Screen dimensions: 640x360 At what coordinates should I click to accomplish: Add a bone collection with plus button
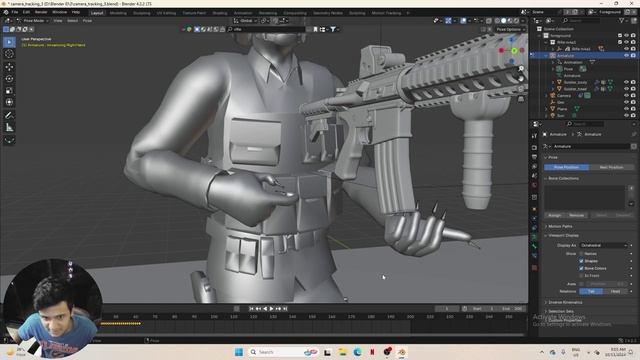point(631,189)
